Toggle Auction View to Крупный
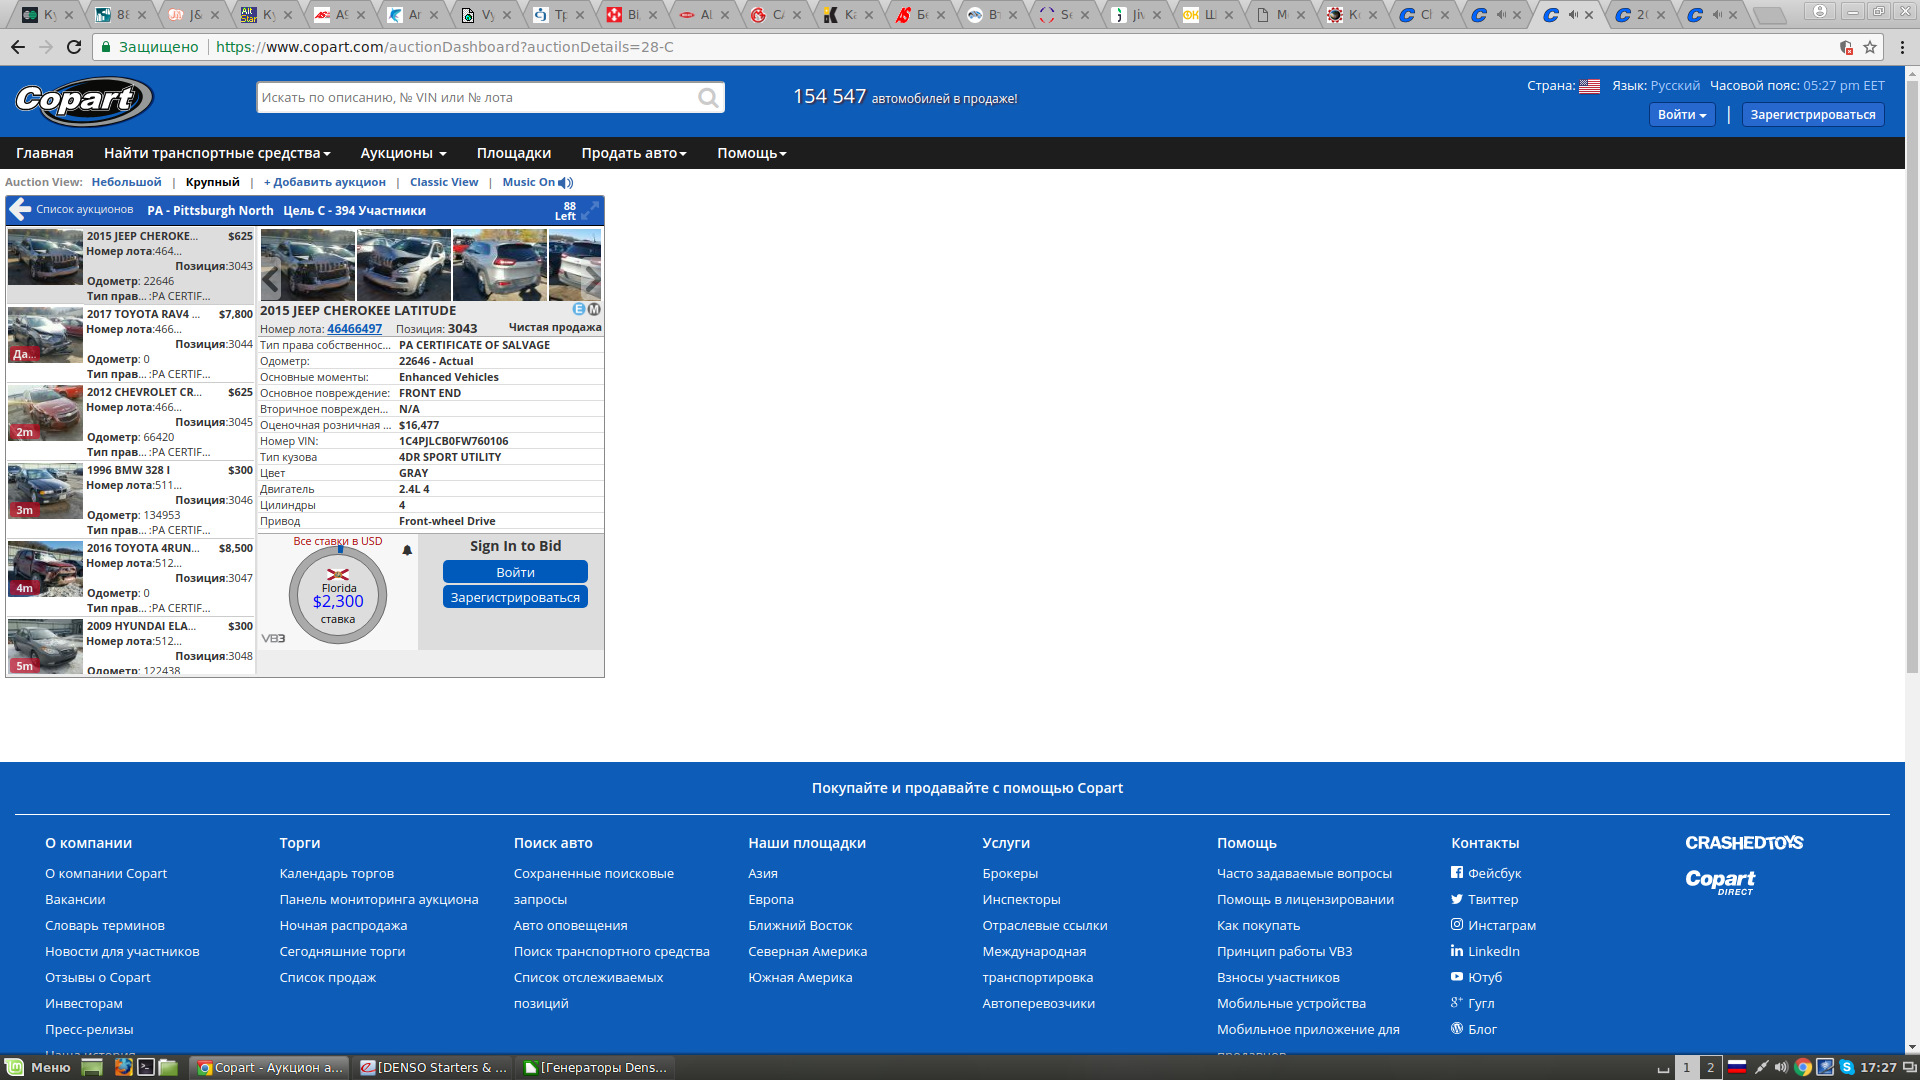 point(211,182)
